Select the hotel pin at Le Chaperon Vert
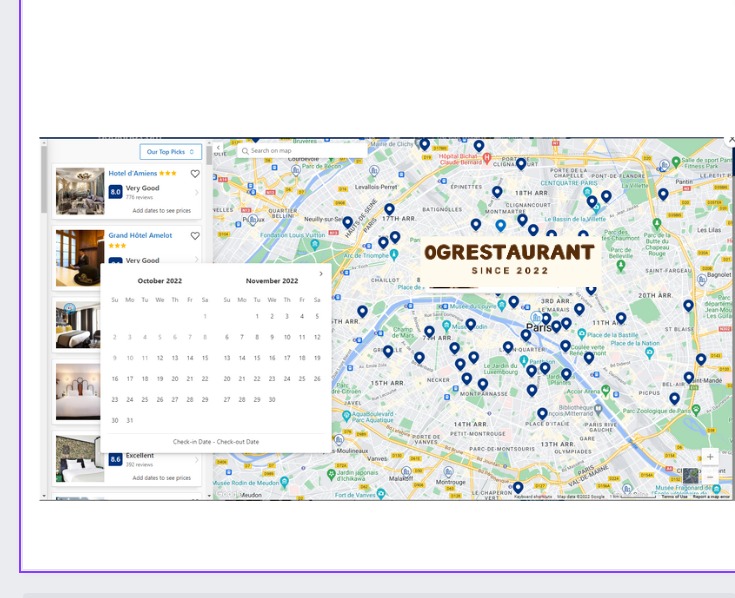The image size is (735, 598). point(518,488)
